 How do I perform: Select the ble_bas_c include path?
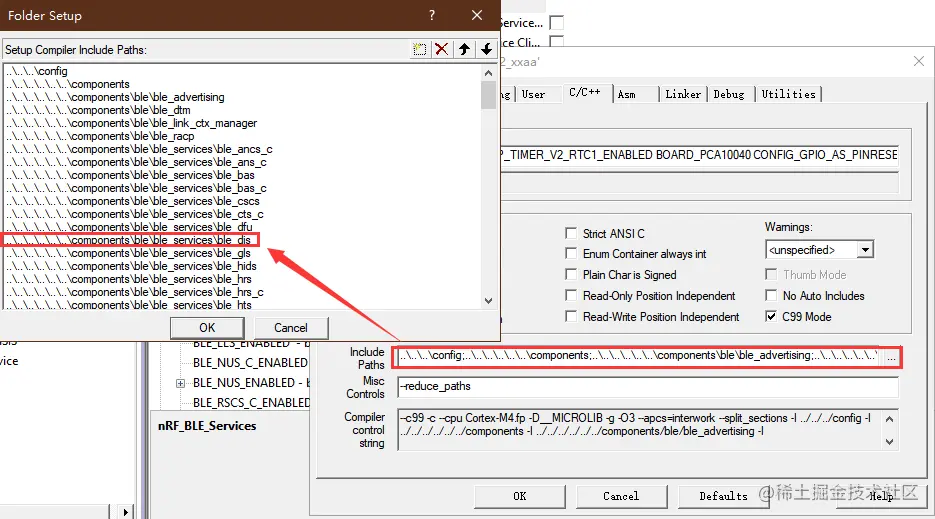click(x=137, y=188)
